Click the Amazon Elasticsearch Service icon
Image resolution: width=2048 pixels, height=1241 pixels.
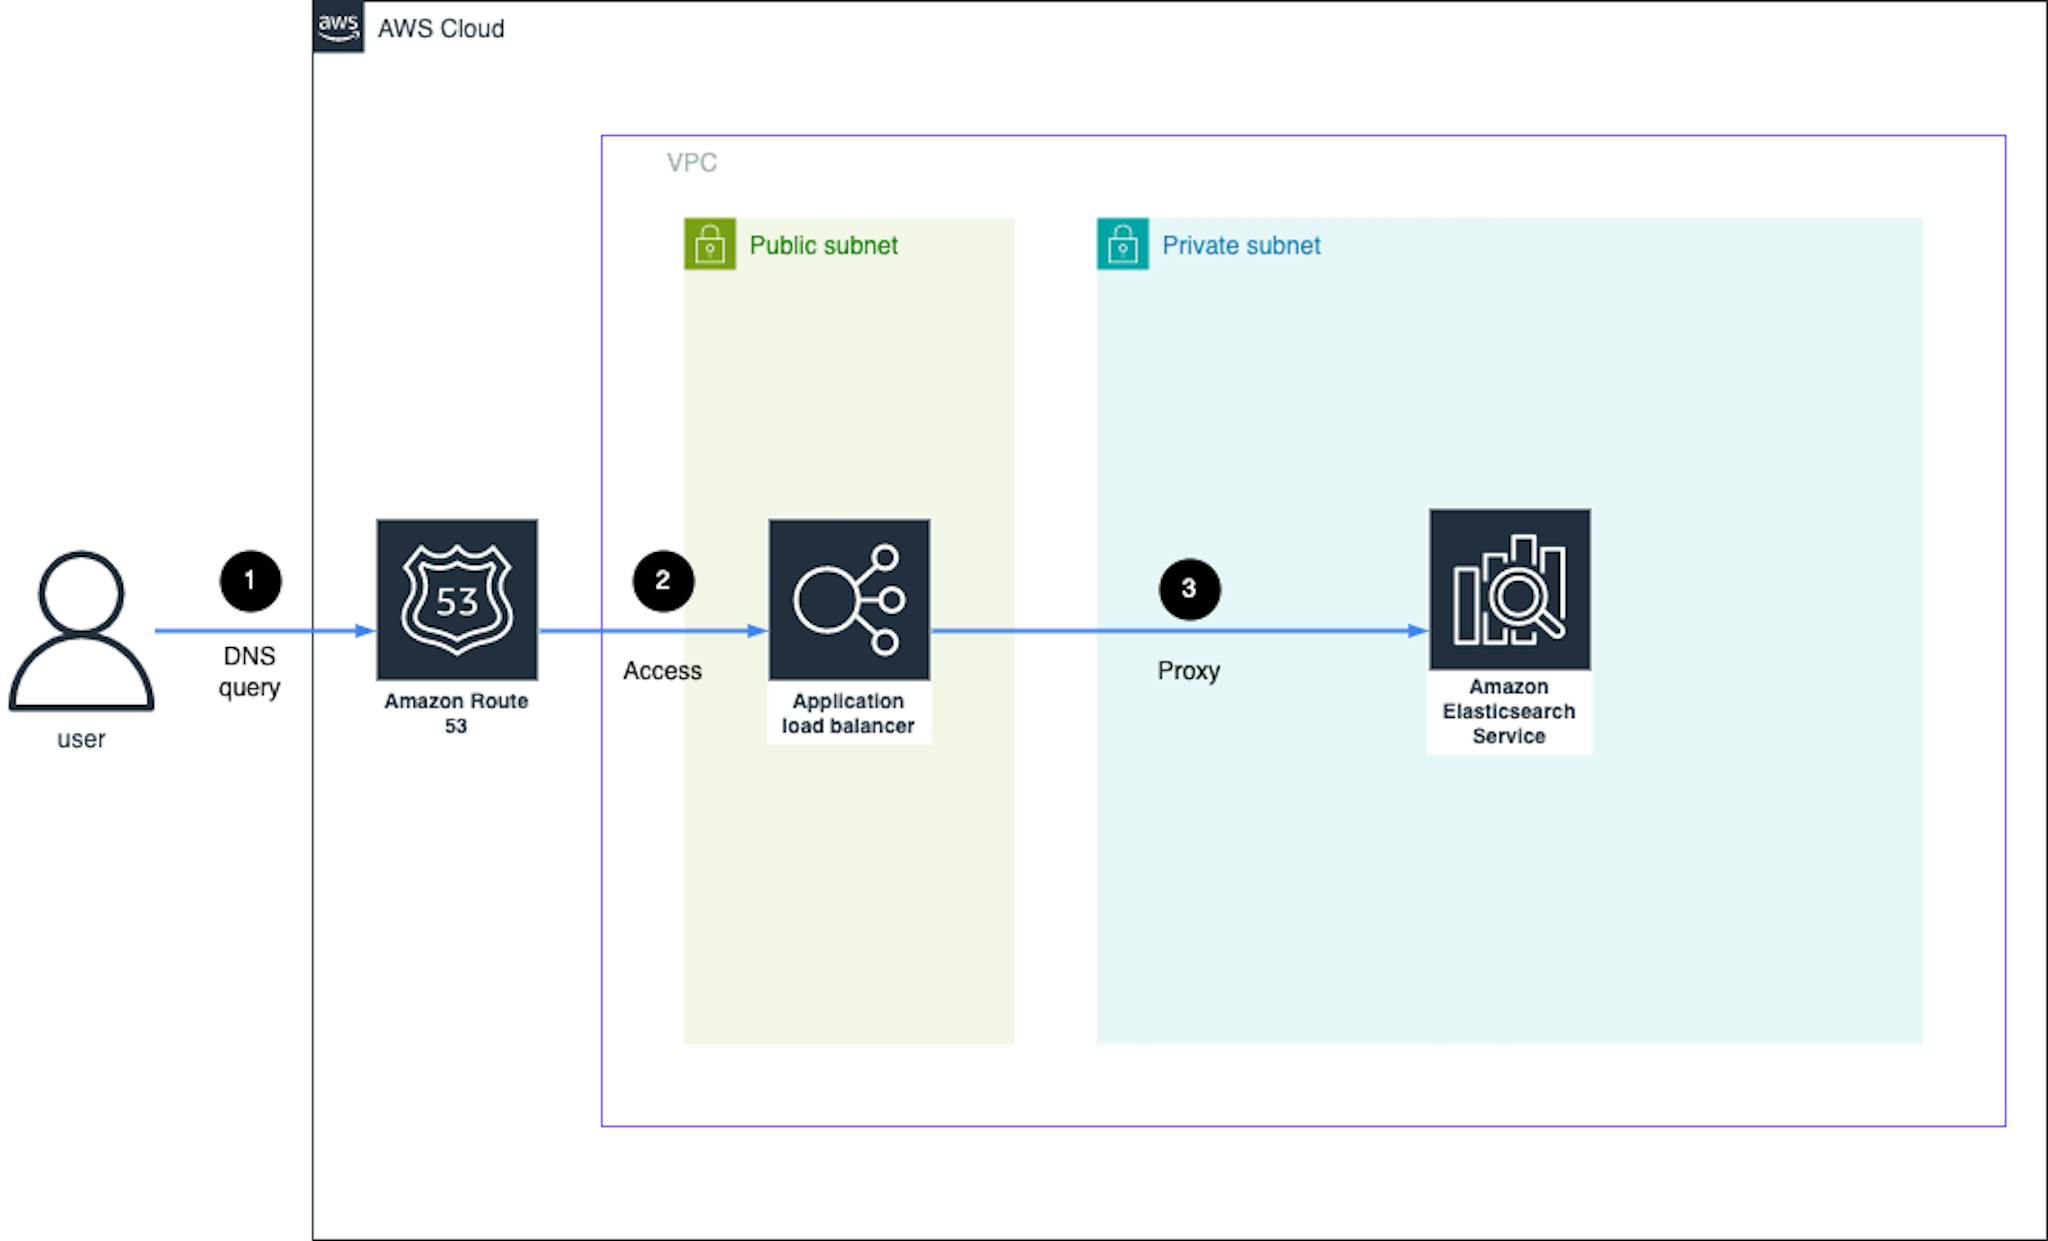click(x=1510, y=589)
